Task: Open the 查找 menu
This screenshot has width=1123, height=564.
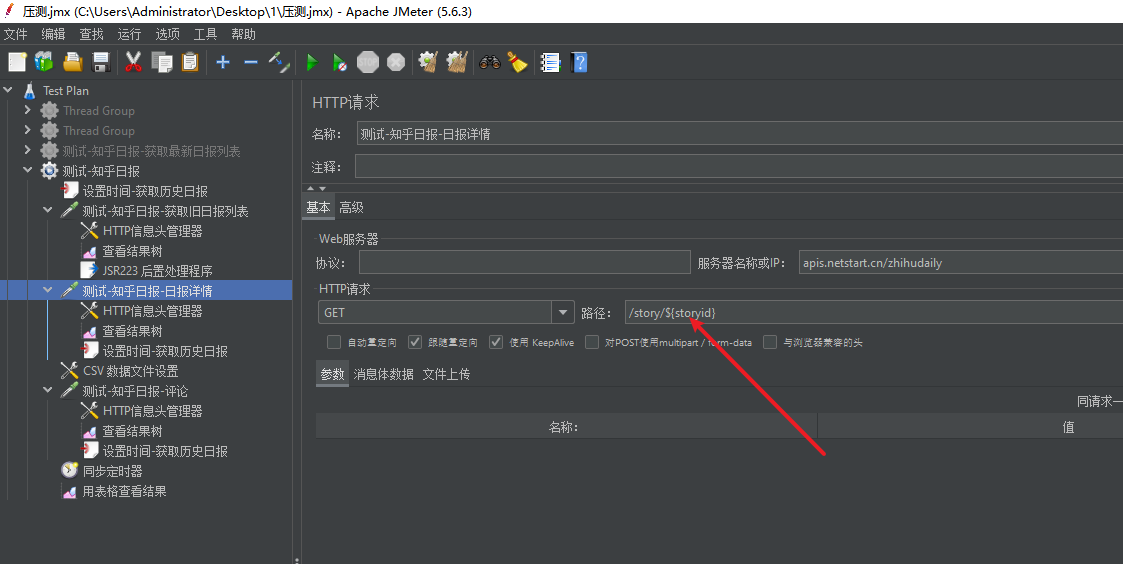Action: coord(92,34)
